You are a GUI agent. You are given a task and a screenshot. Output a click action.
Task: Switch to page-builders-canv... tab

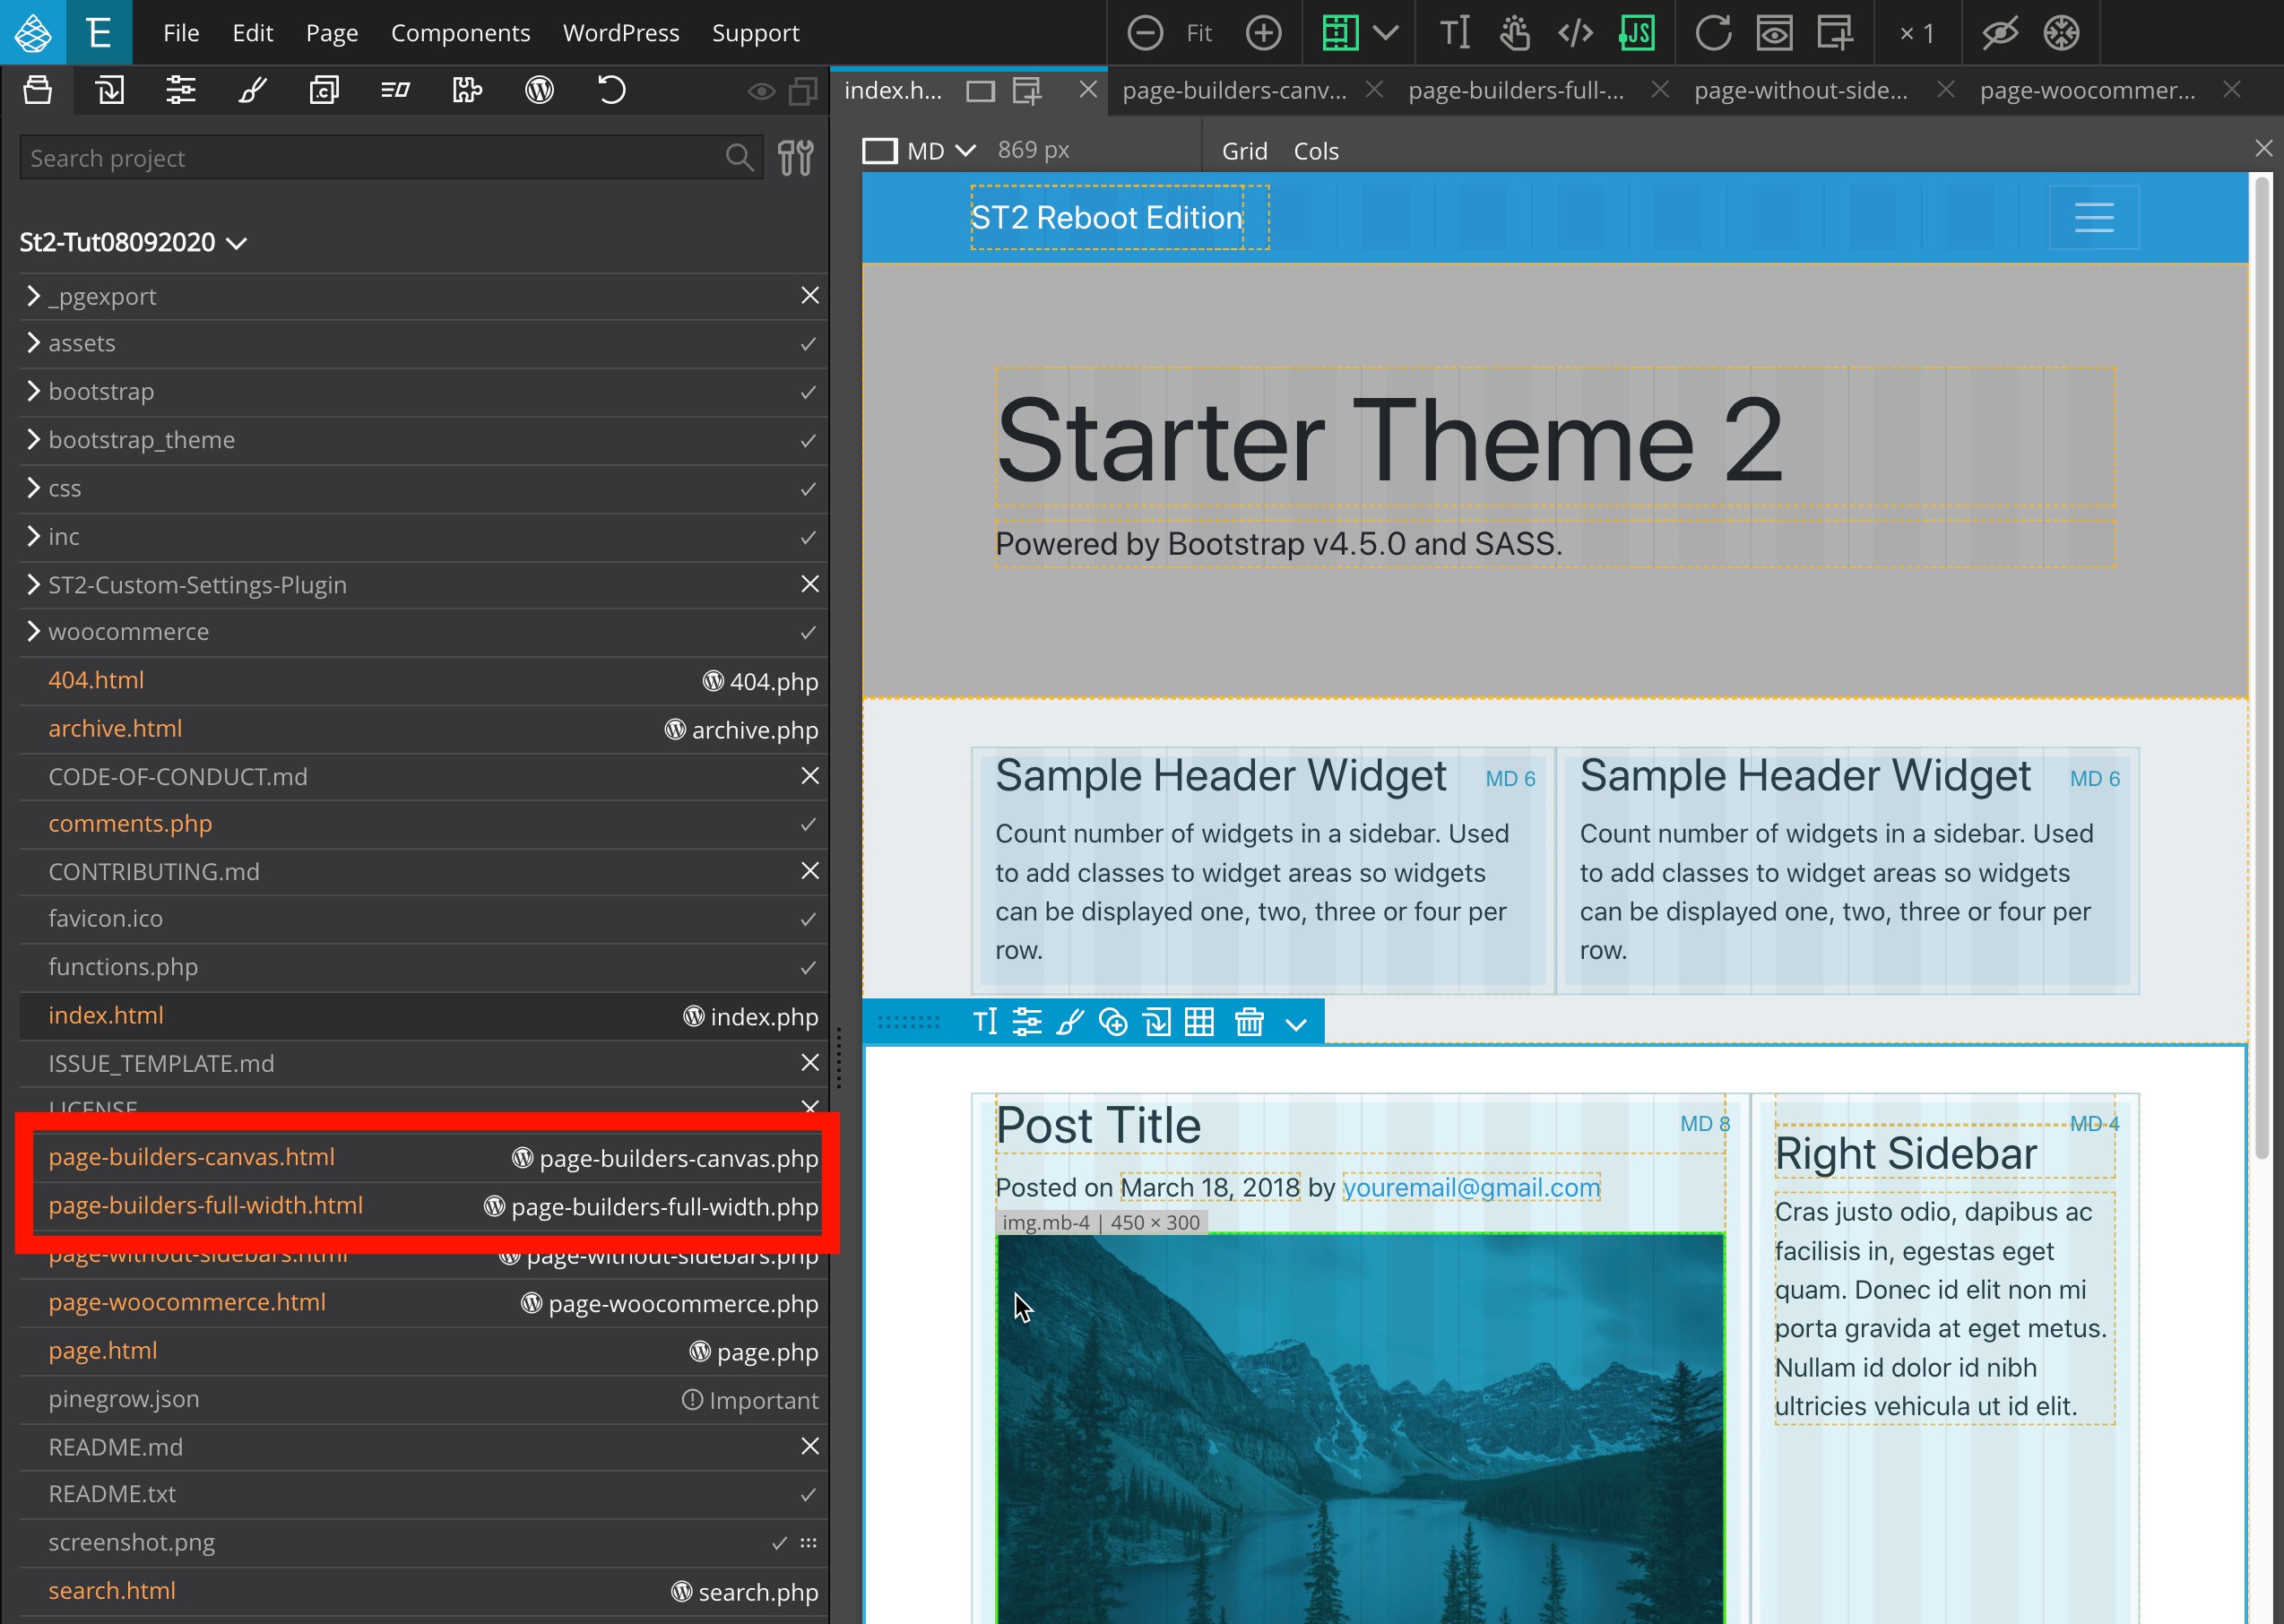tap(1234, 90)
